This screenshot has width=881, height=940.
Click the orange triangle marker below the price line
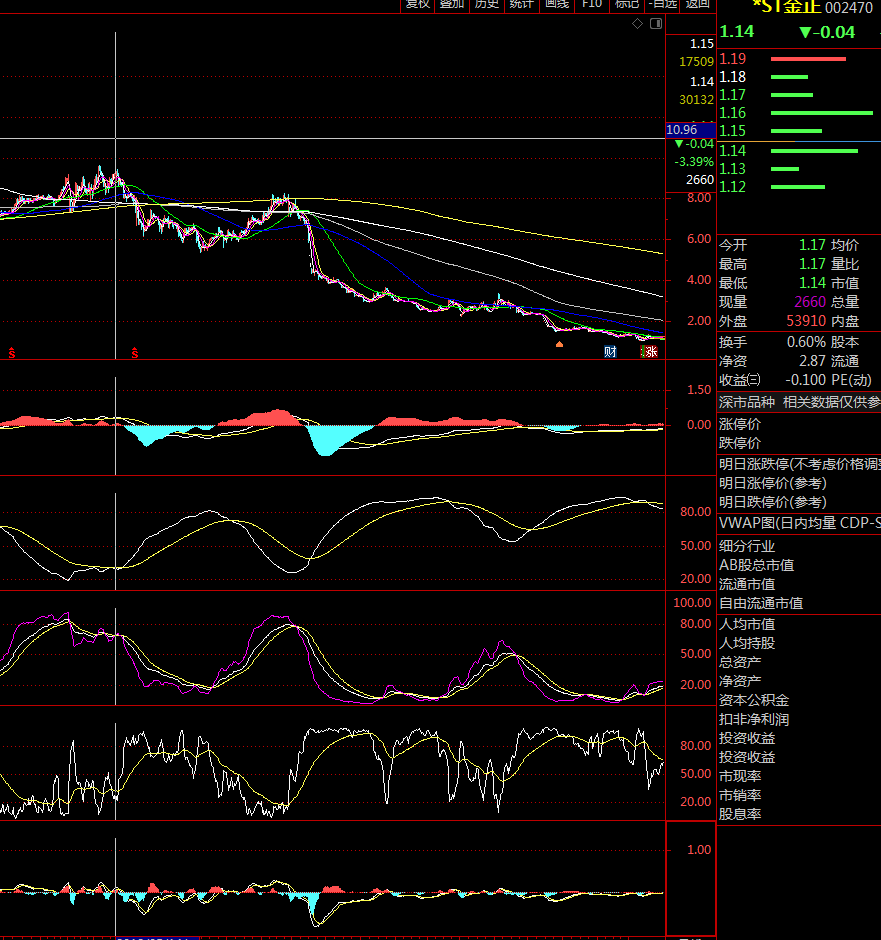tap(559, 344)
